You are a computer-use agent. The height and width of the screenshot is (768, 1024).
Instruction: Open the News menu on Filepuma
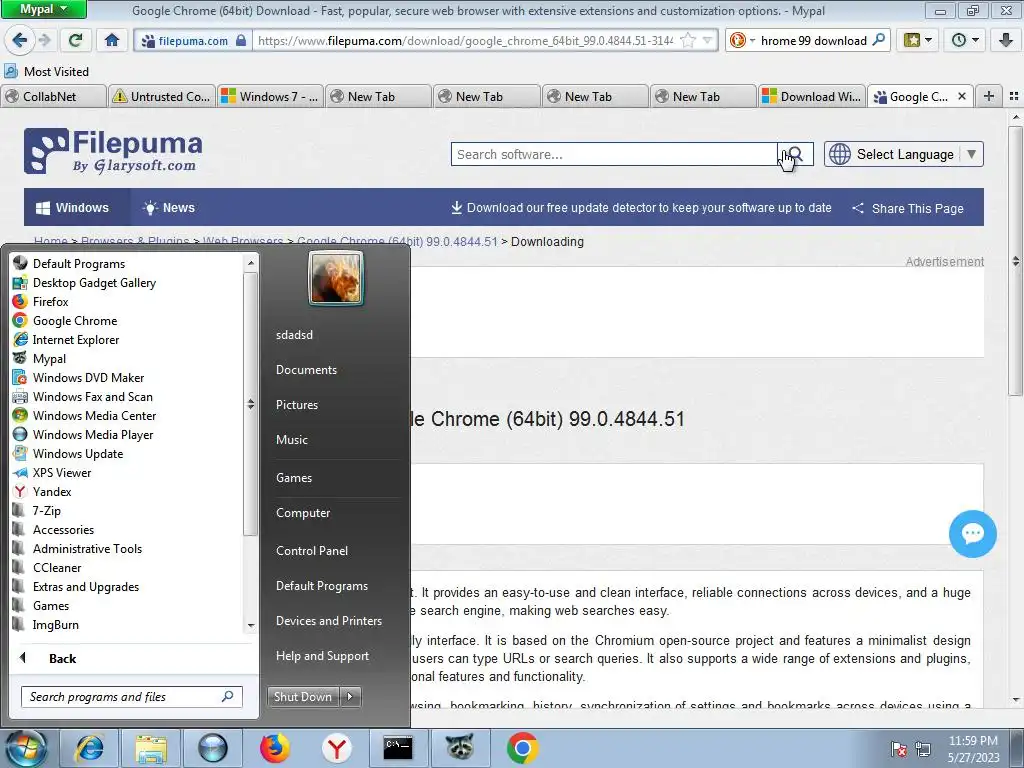168,208
